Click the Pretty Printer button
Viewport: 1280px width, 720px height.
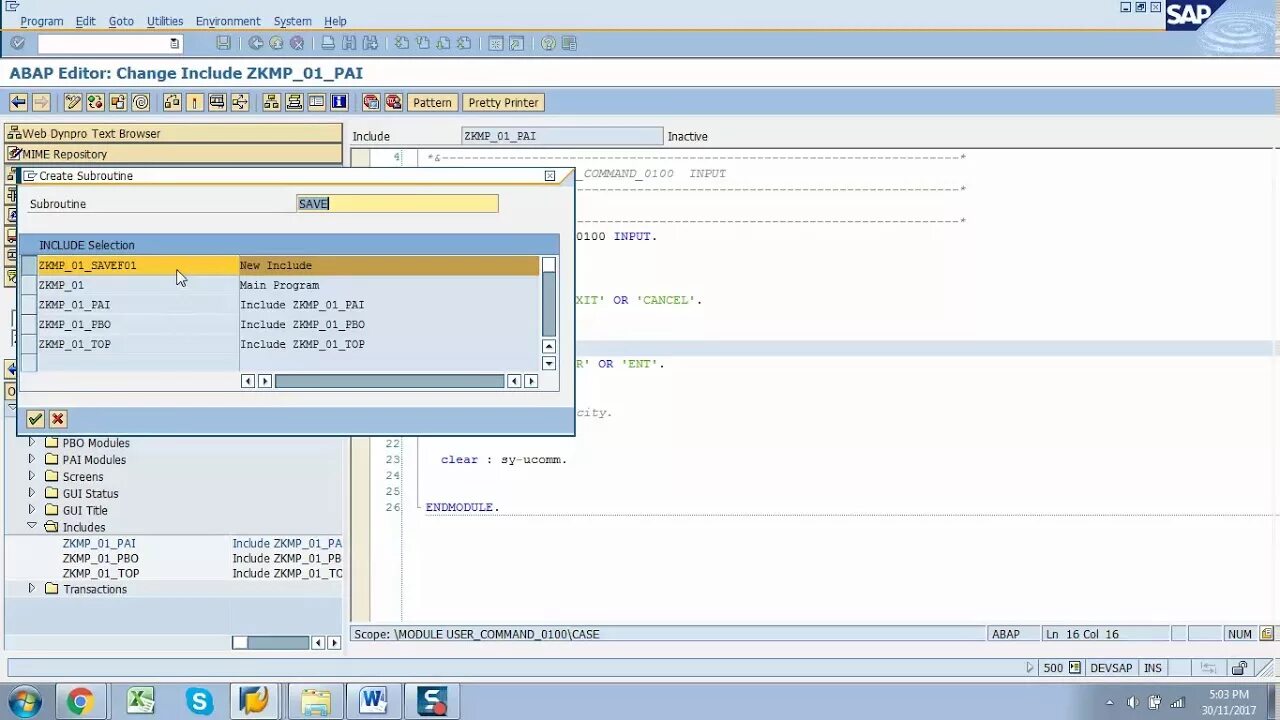503,102
